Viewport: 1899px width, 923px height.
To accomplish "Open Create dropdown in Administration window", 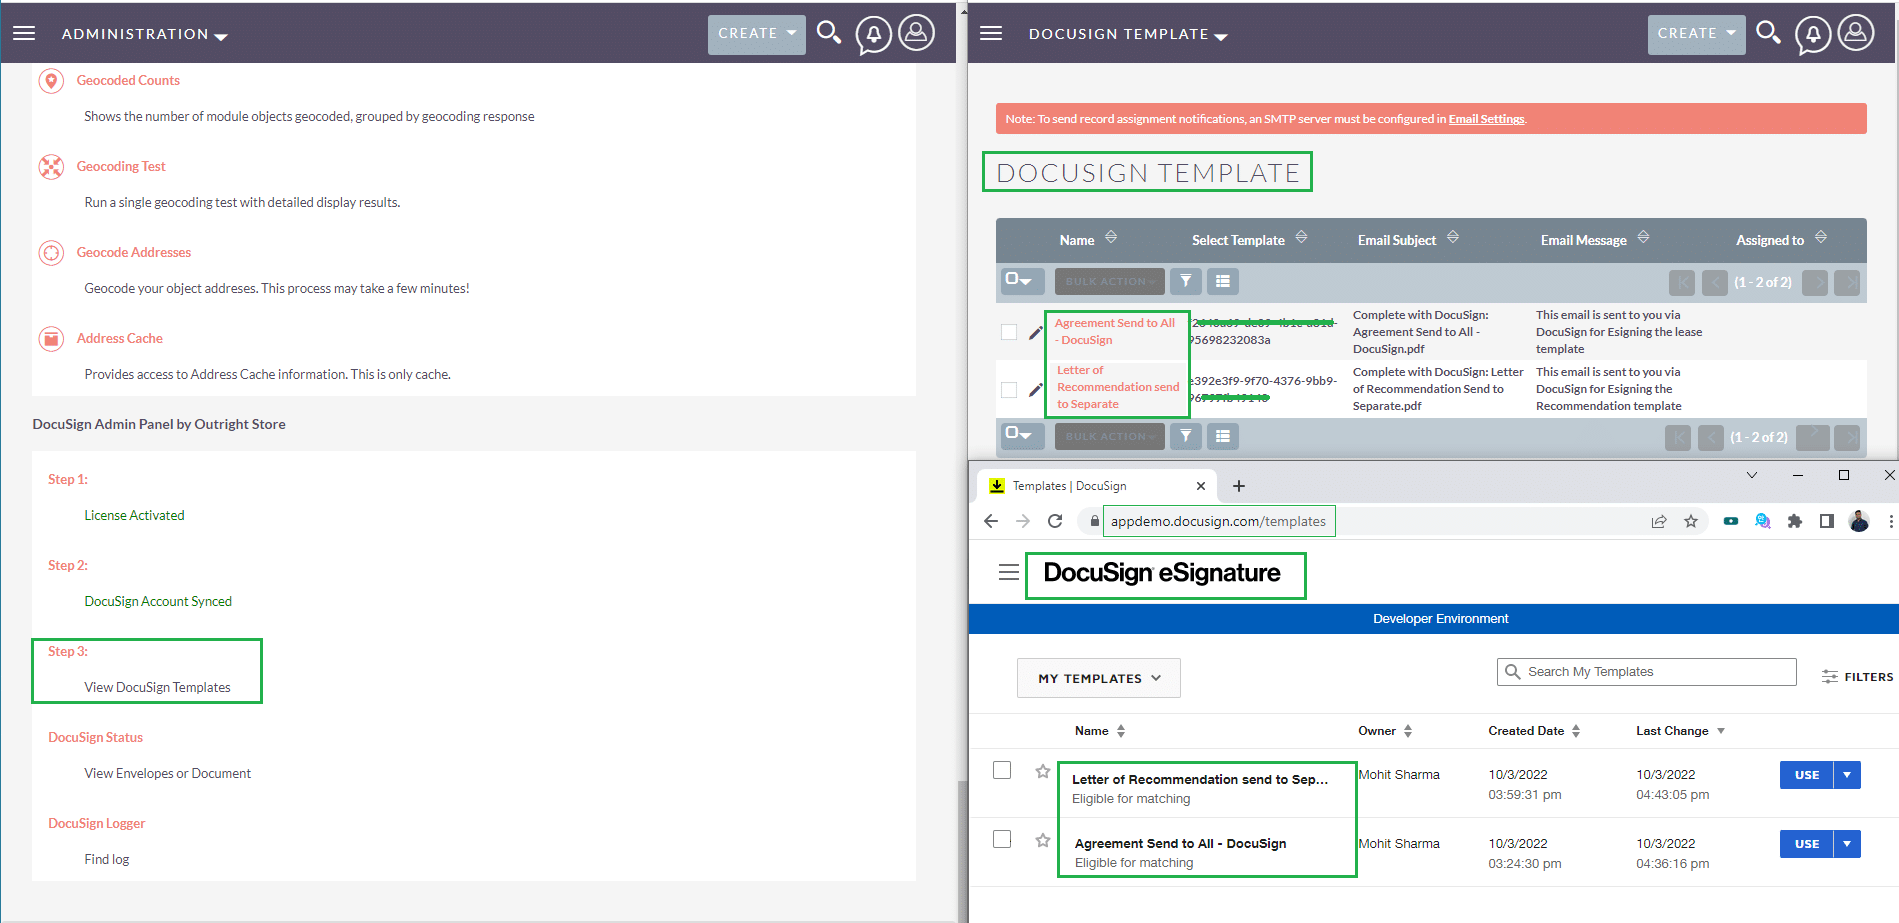I will (x=757, y=34).
